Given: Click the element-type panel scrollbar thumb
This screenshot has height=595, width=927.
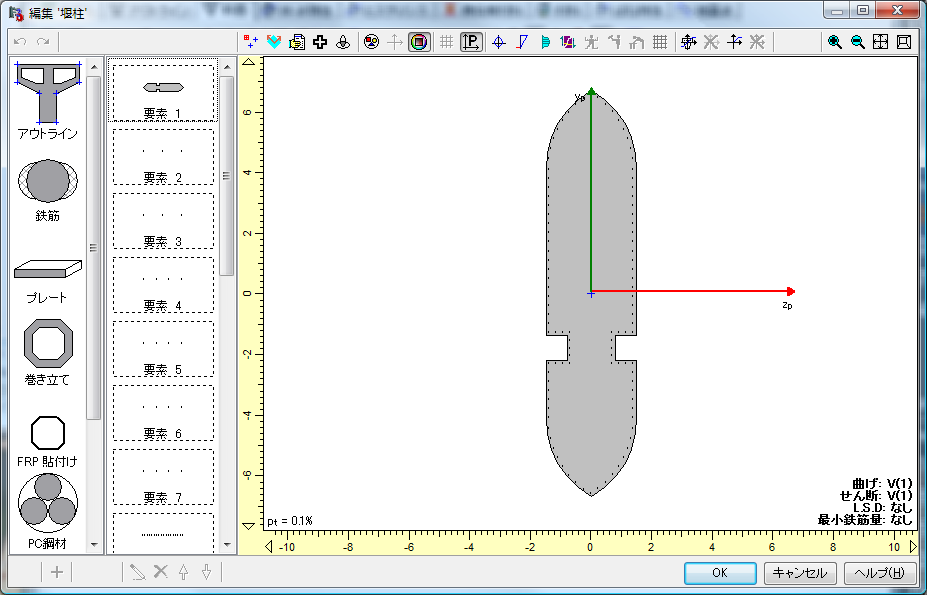Looking at the screenshot, I should [x=94, y=247].
